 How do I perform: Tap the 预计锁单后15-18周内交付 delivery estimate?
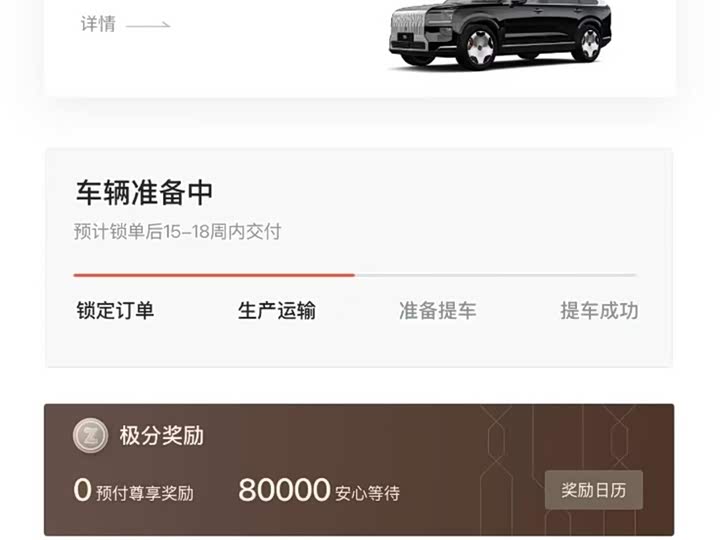(x=177, y=231)
